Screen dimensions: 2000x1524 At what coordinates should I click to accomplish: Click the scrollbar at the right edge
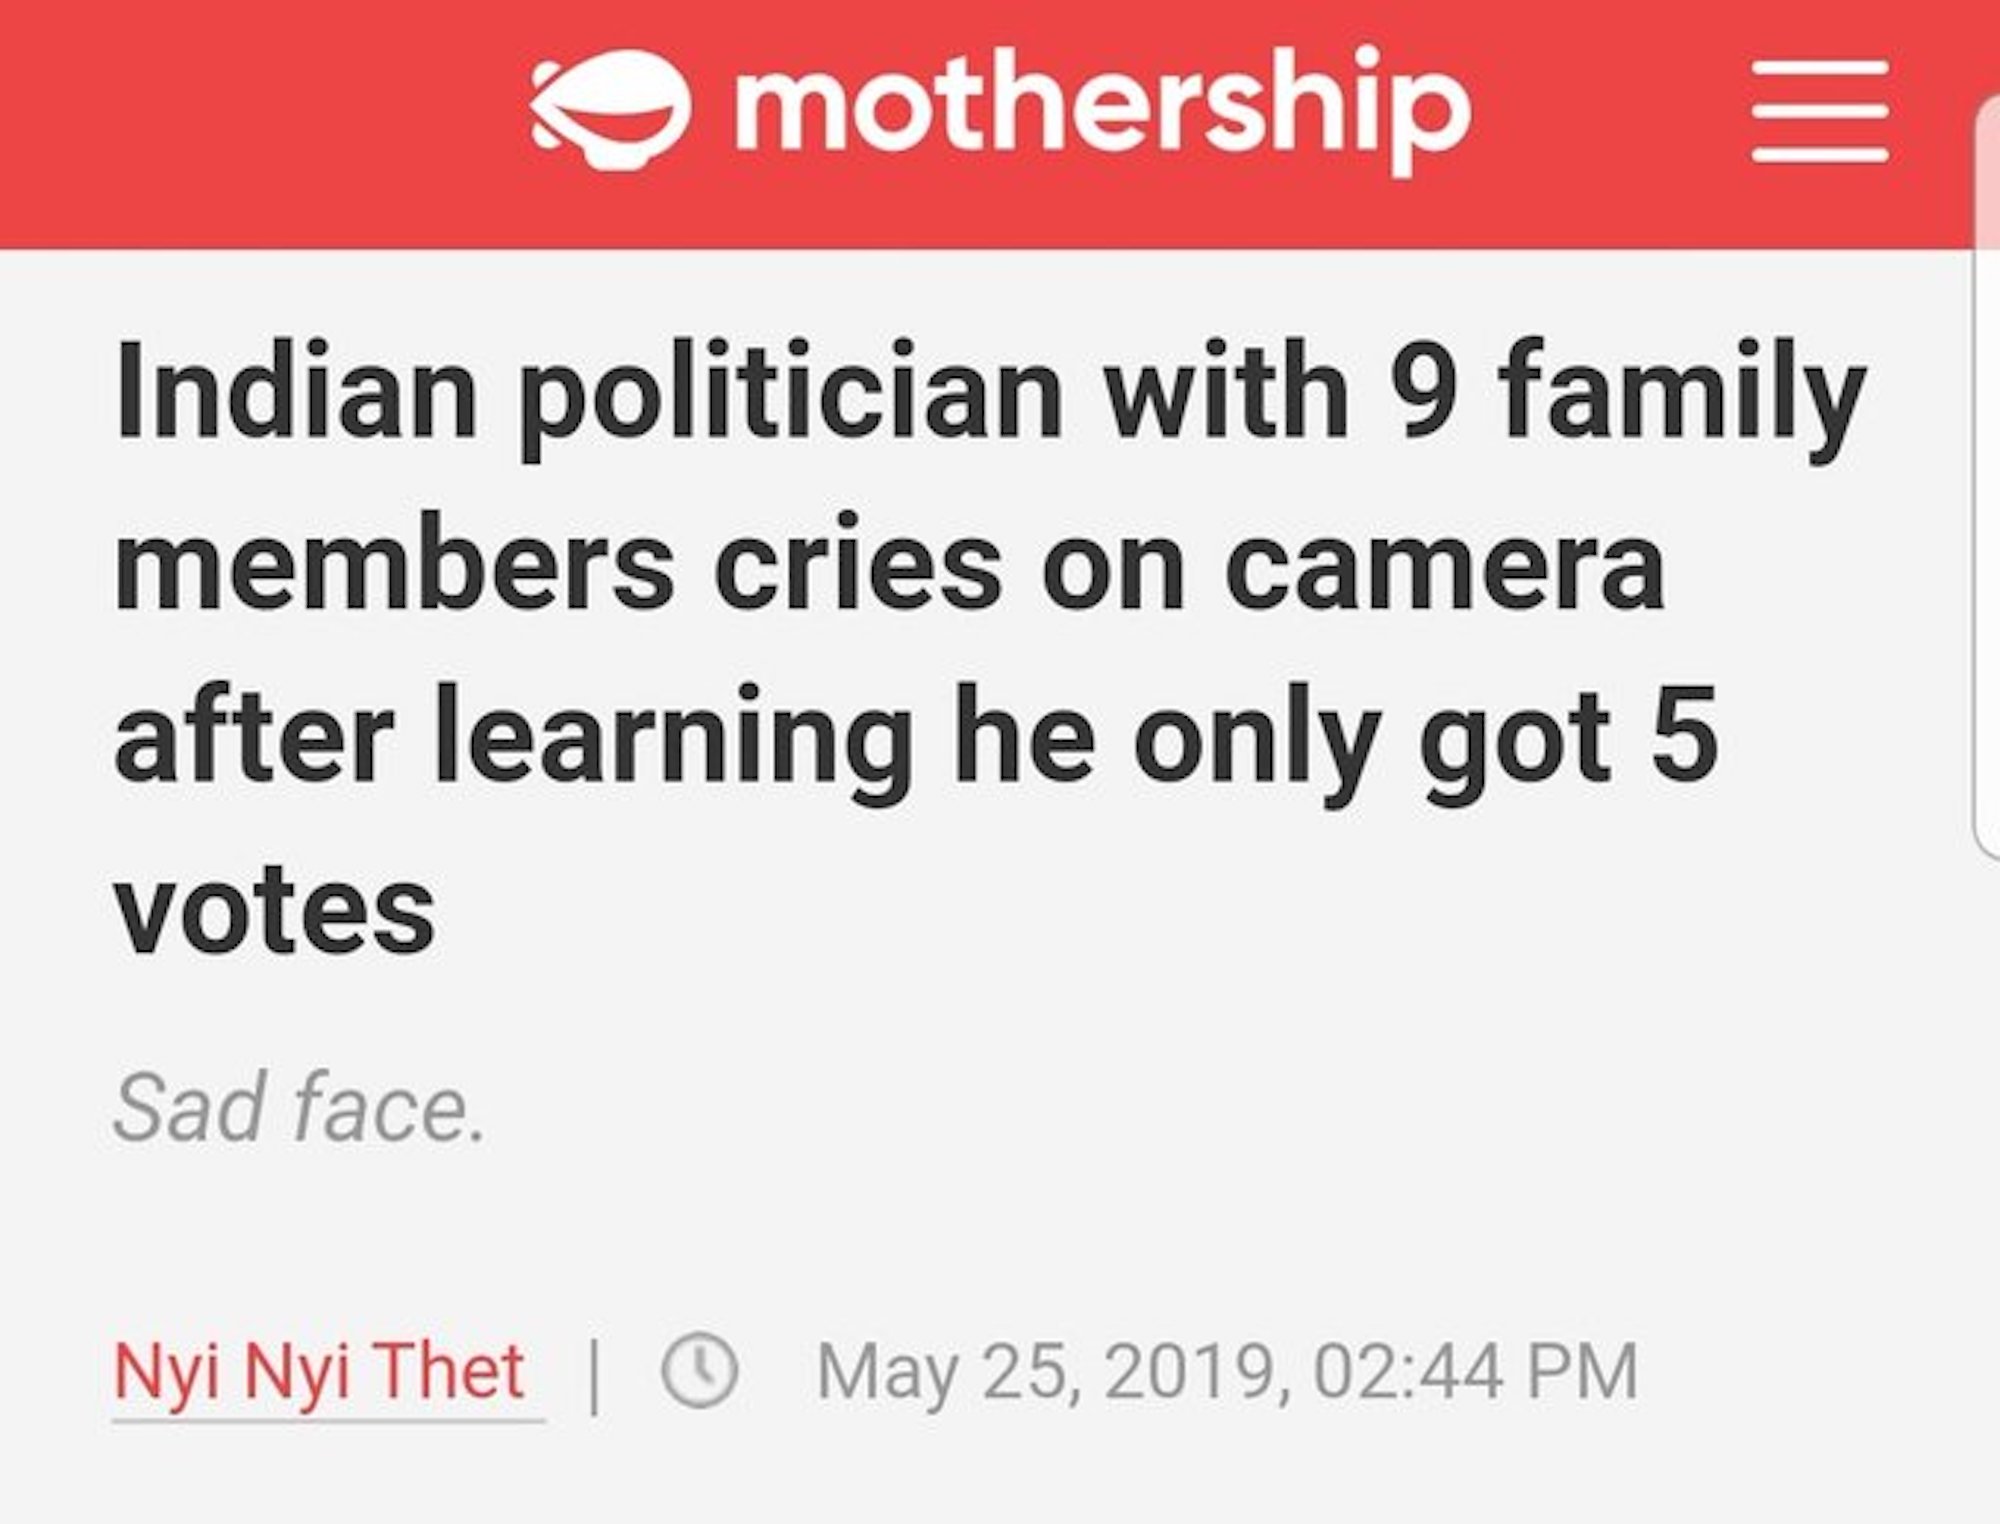[1988, 480]
